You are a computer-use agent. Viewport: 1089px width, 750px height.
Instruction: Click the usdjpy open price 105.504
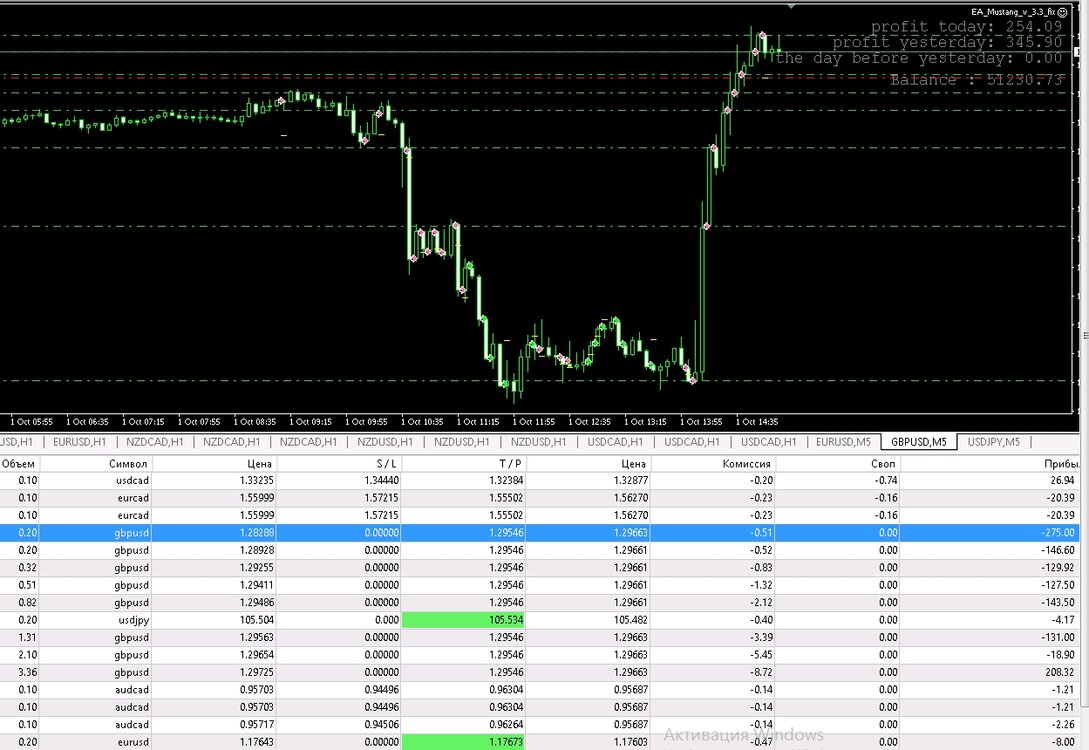tap(257, 620)
